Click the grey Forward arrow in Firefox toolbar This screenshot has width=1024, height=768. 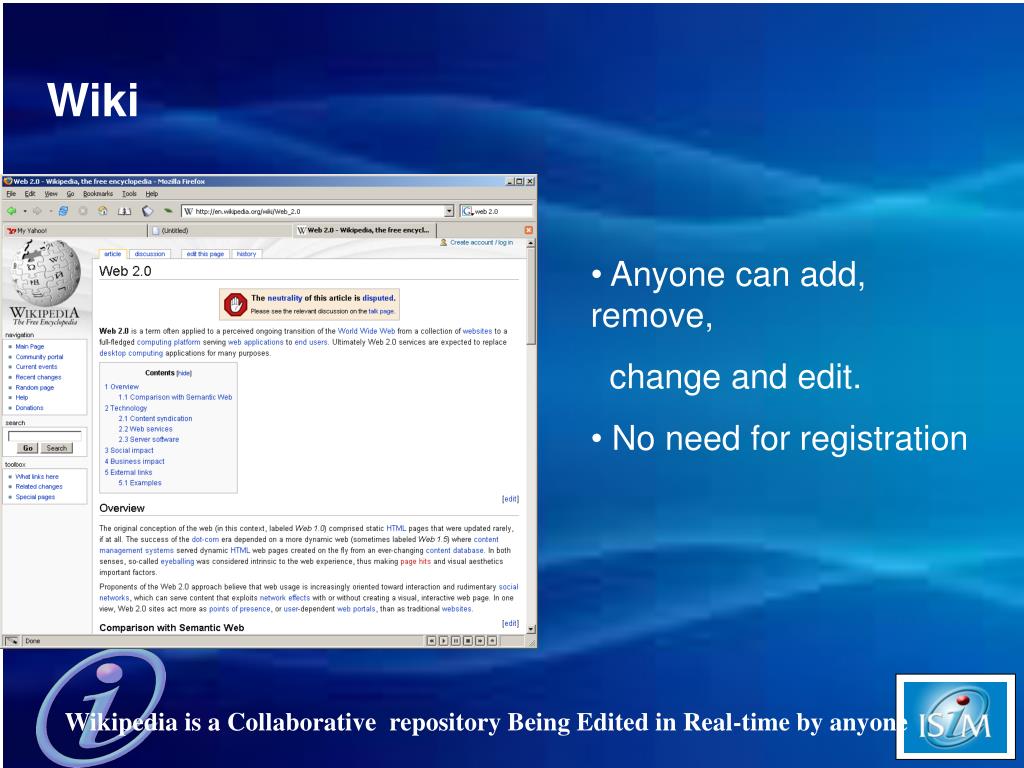(37, 211)
